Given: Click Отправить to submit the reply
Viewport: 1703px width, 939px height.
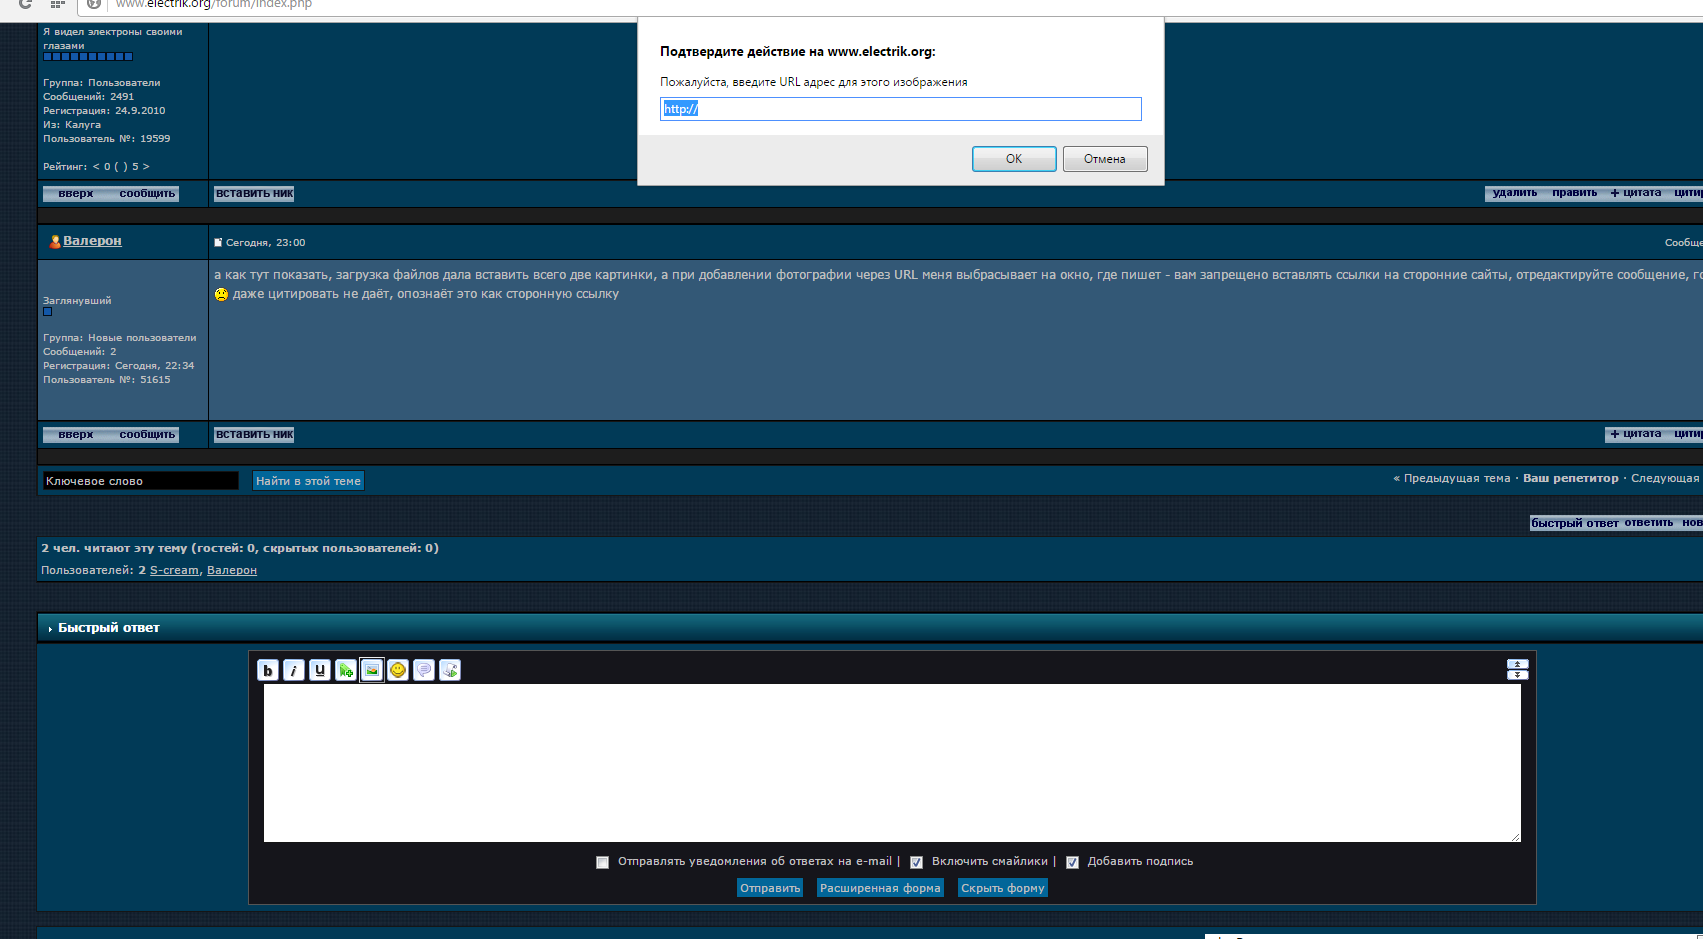Looking at the screenshot, I should click(x=770, y=888).
